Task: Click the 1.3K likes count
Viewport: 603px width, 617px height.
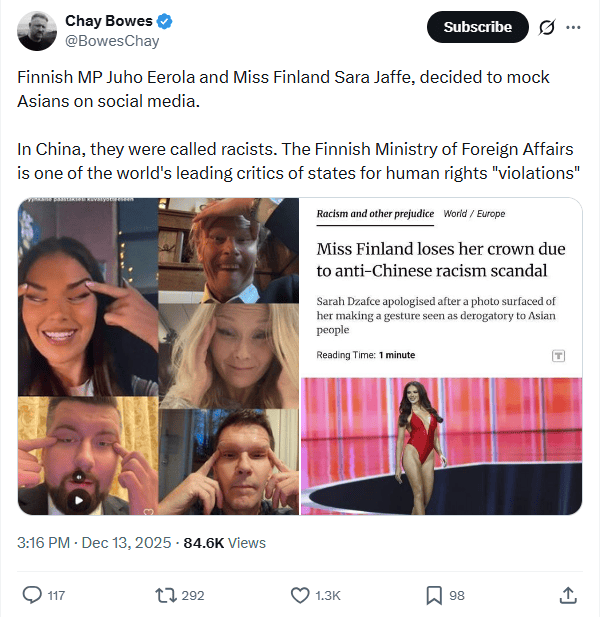Action: coord(328,595)
